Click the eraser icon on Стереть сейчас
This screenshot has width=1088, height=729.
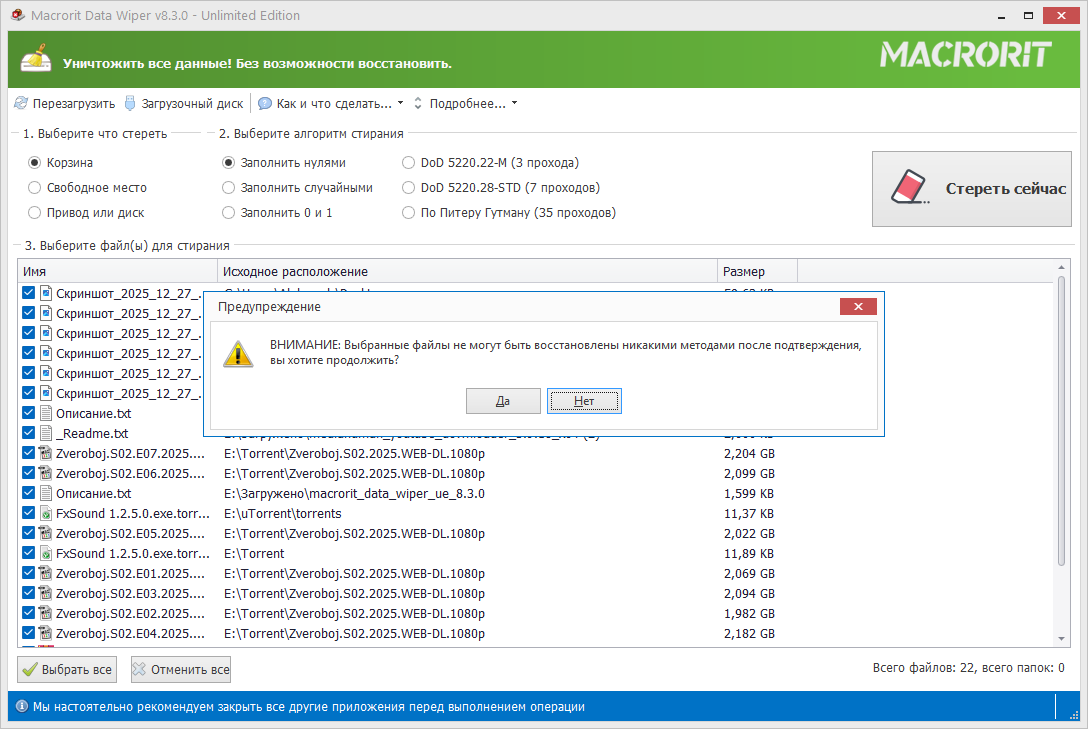(910, 188)
